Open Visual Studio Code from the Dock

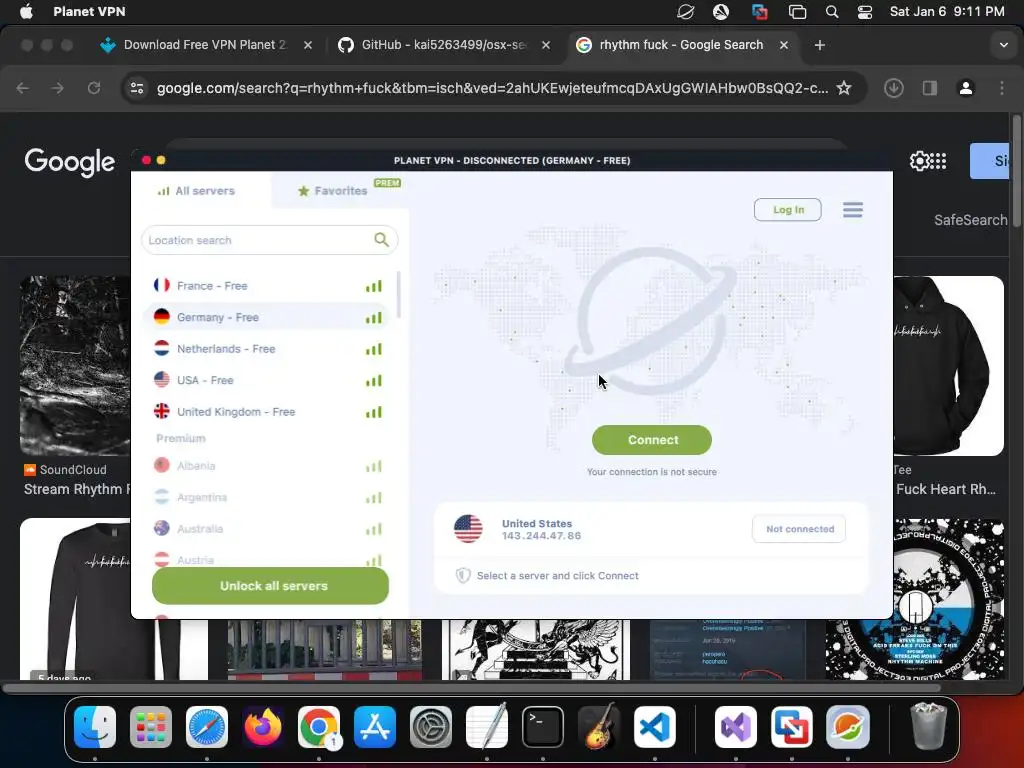pos(654,726)
